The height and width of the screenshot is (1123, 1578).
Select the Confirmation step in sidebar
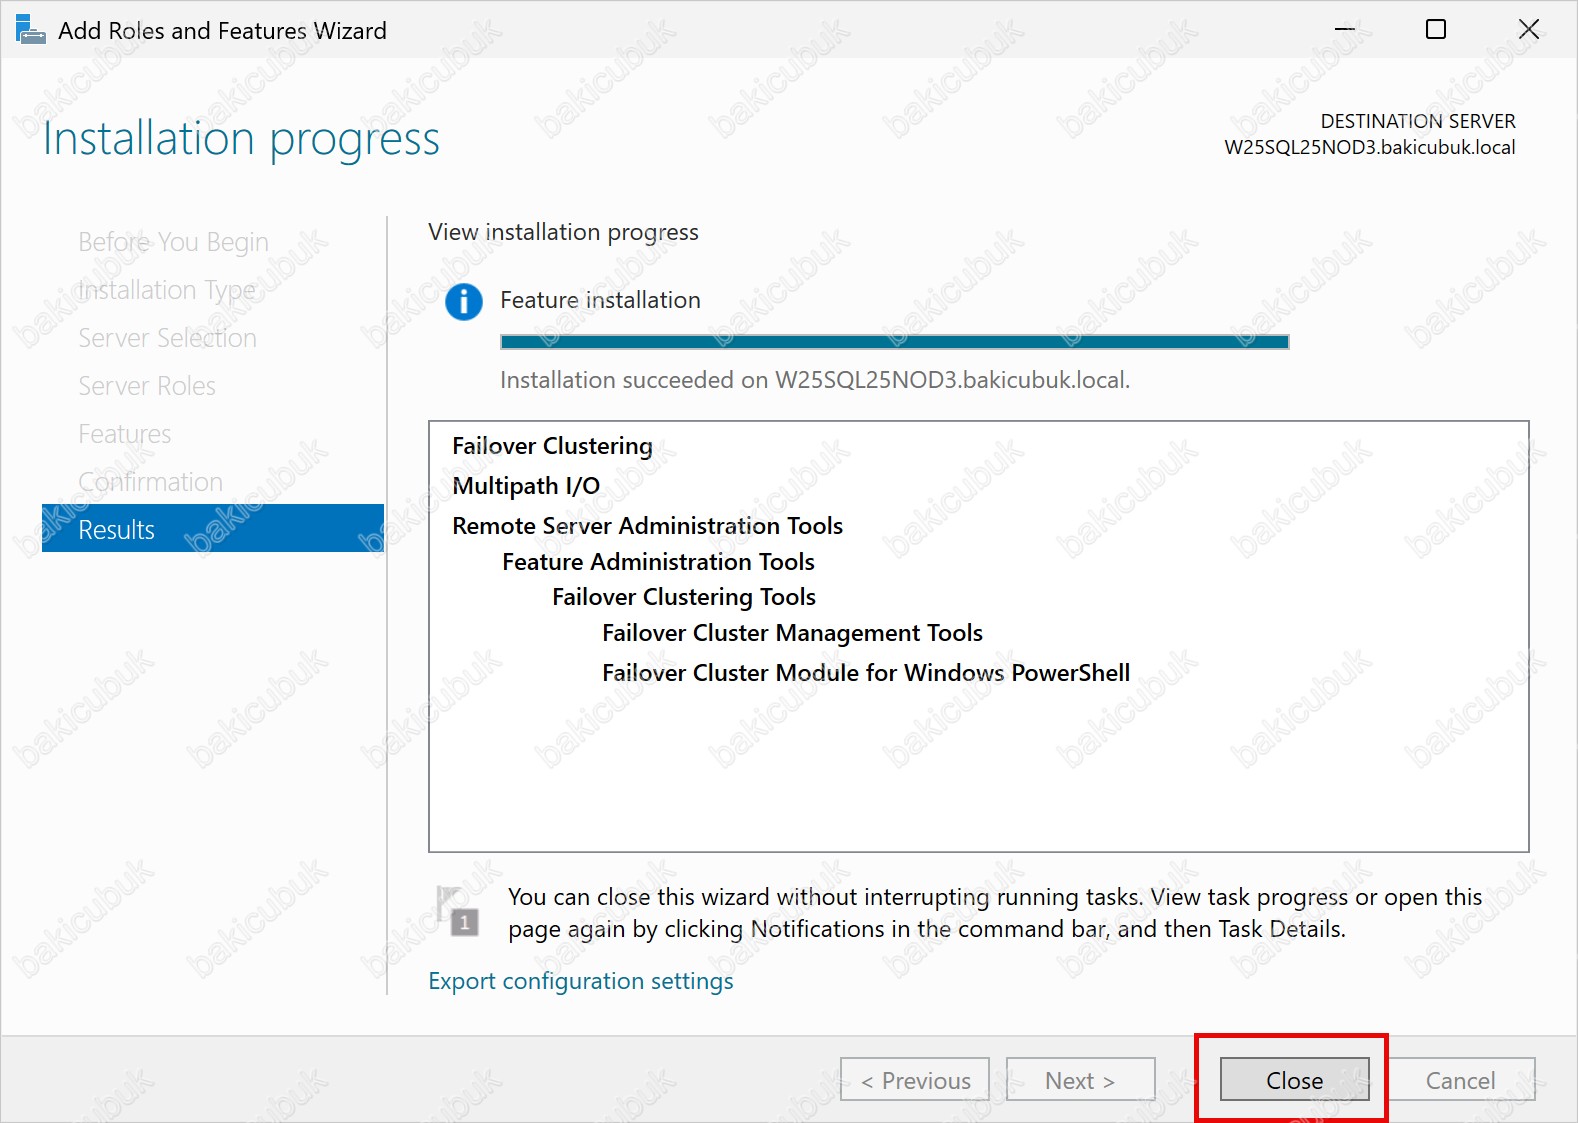[151, 482]
